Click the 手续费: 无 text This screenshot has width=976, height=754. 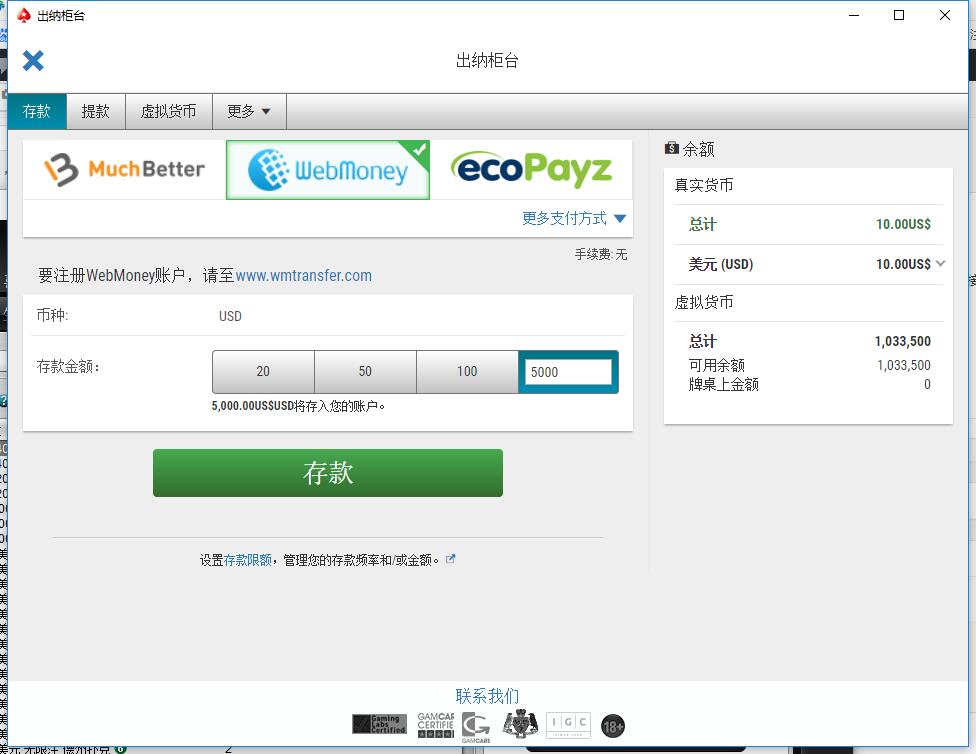[x=601, y=254]
